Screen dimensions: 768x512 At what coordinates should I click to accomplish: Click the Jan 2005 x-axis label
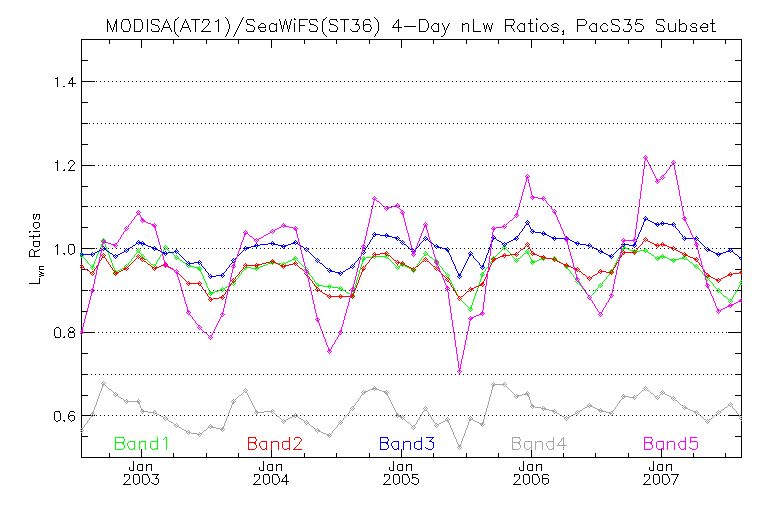click(x=401, y=473)
